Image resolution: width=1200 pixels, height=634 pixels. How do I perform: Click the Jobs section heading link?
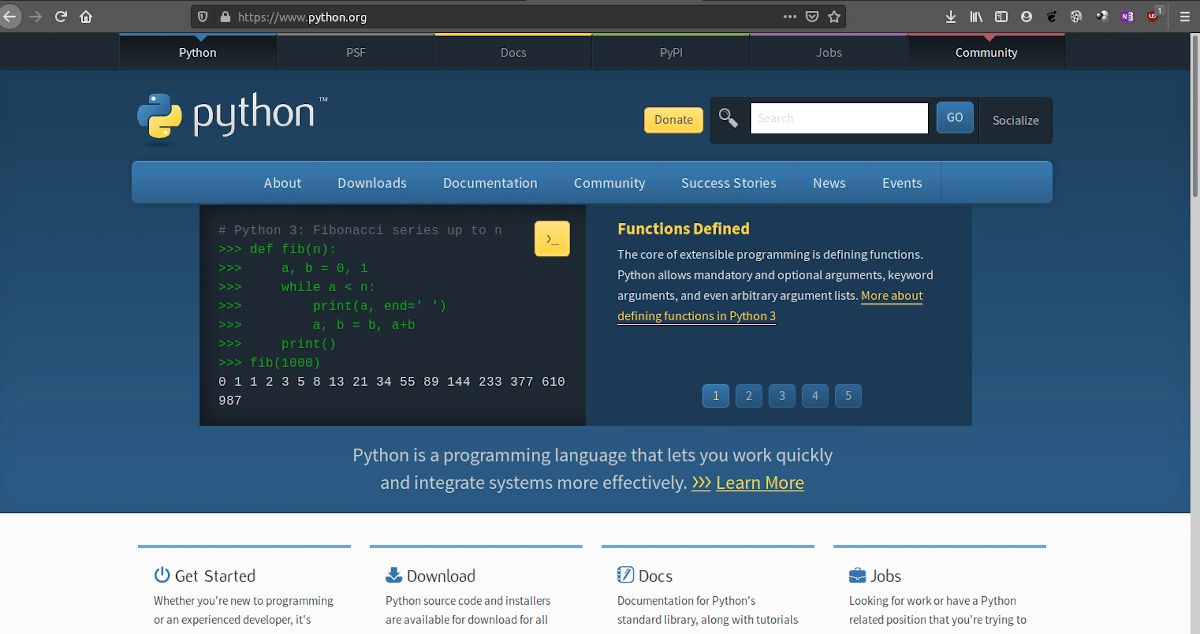[x=885, y=575]
